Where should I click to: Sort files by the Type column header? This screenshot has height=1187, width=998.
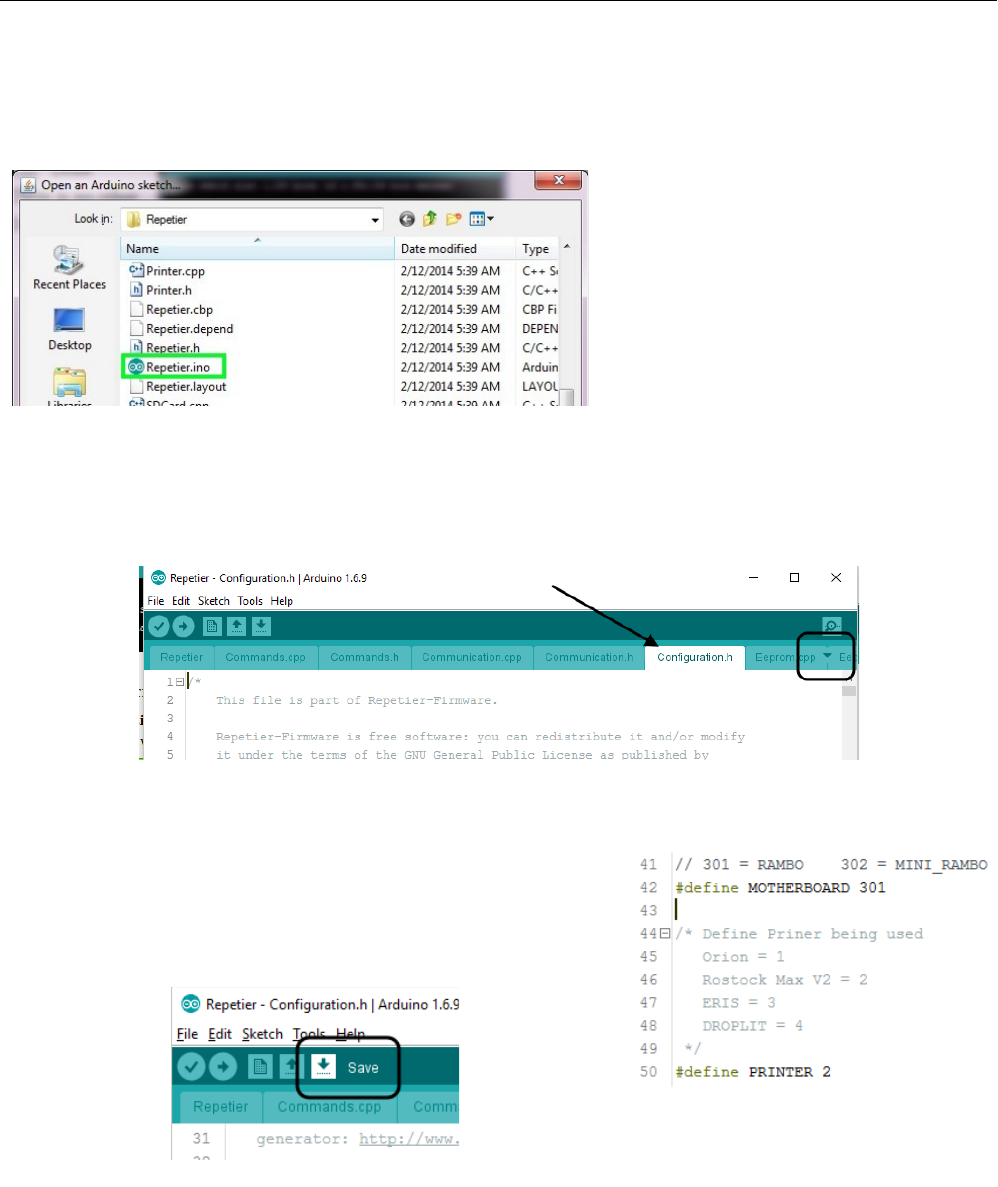click(538, 248)
